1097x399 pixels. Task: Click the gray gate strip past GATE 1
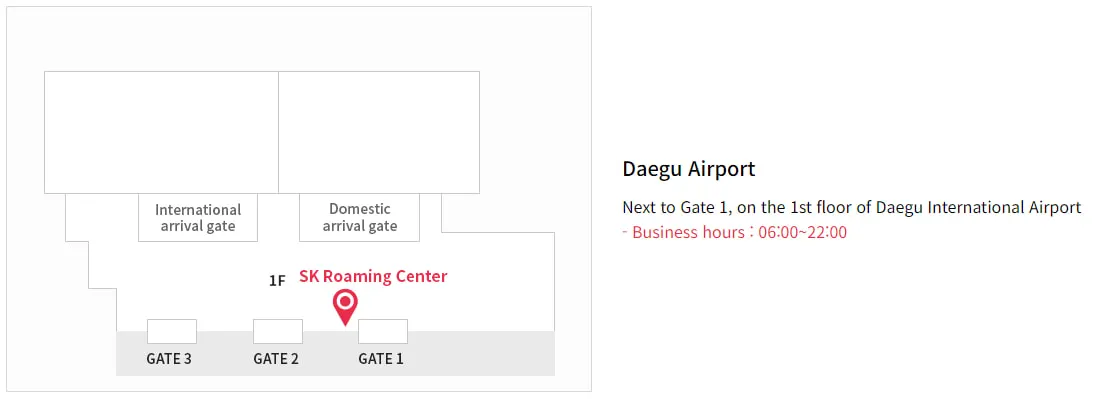point(481,354)
